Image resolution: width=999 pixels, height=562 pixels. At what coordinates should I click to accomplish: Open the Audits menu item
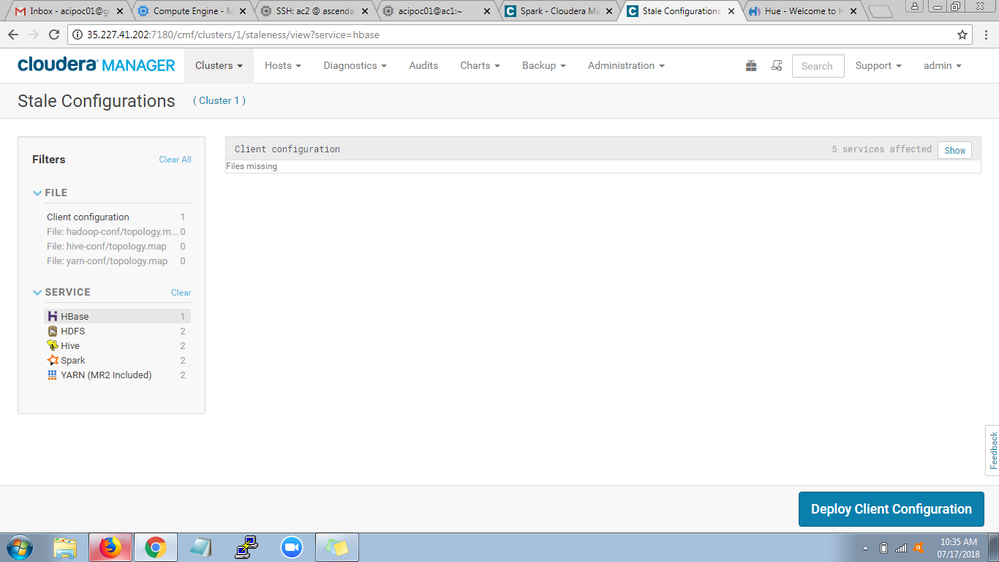pyautogui.click(x=423, y=66)
